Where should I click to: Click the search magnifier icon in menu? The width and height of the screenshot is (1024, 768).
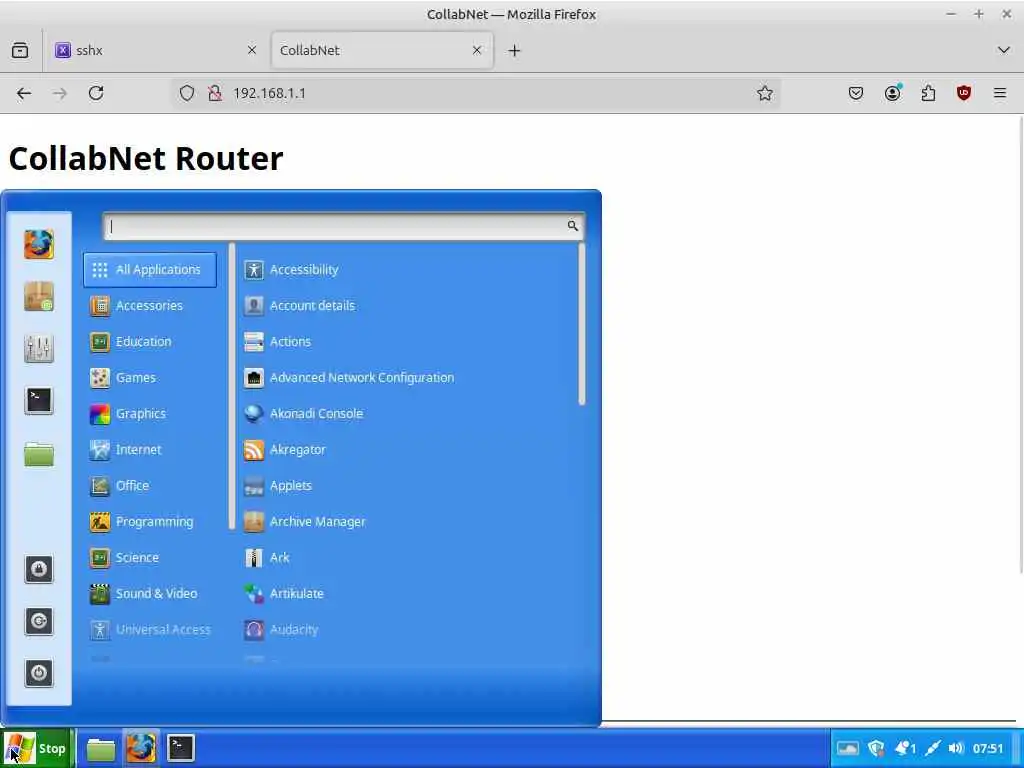tap(572, 226)
